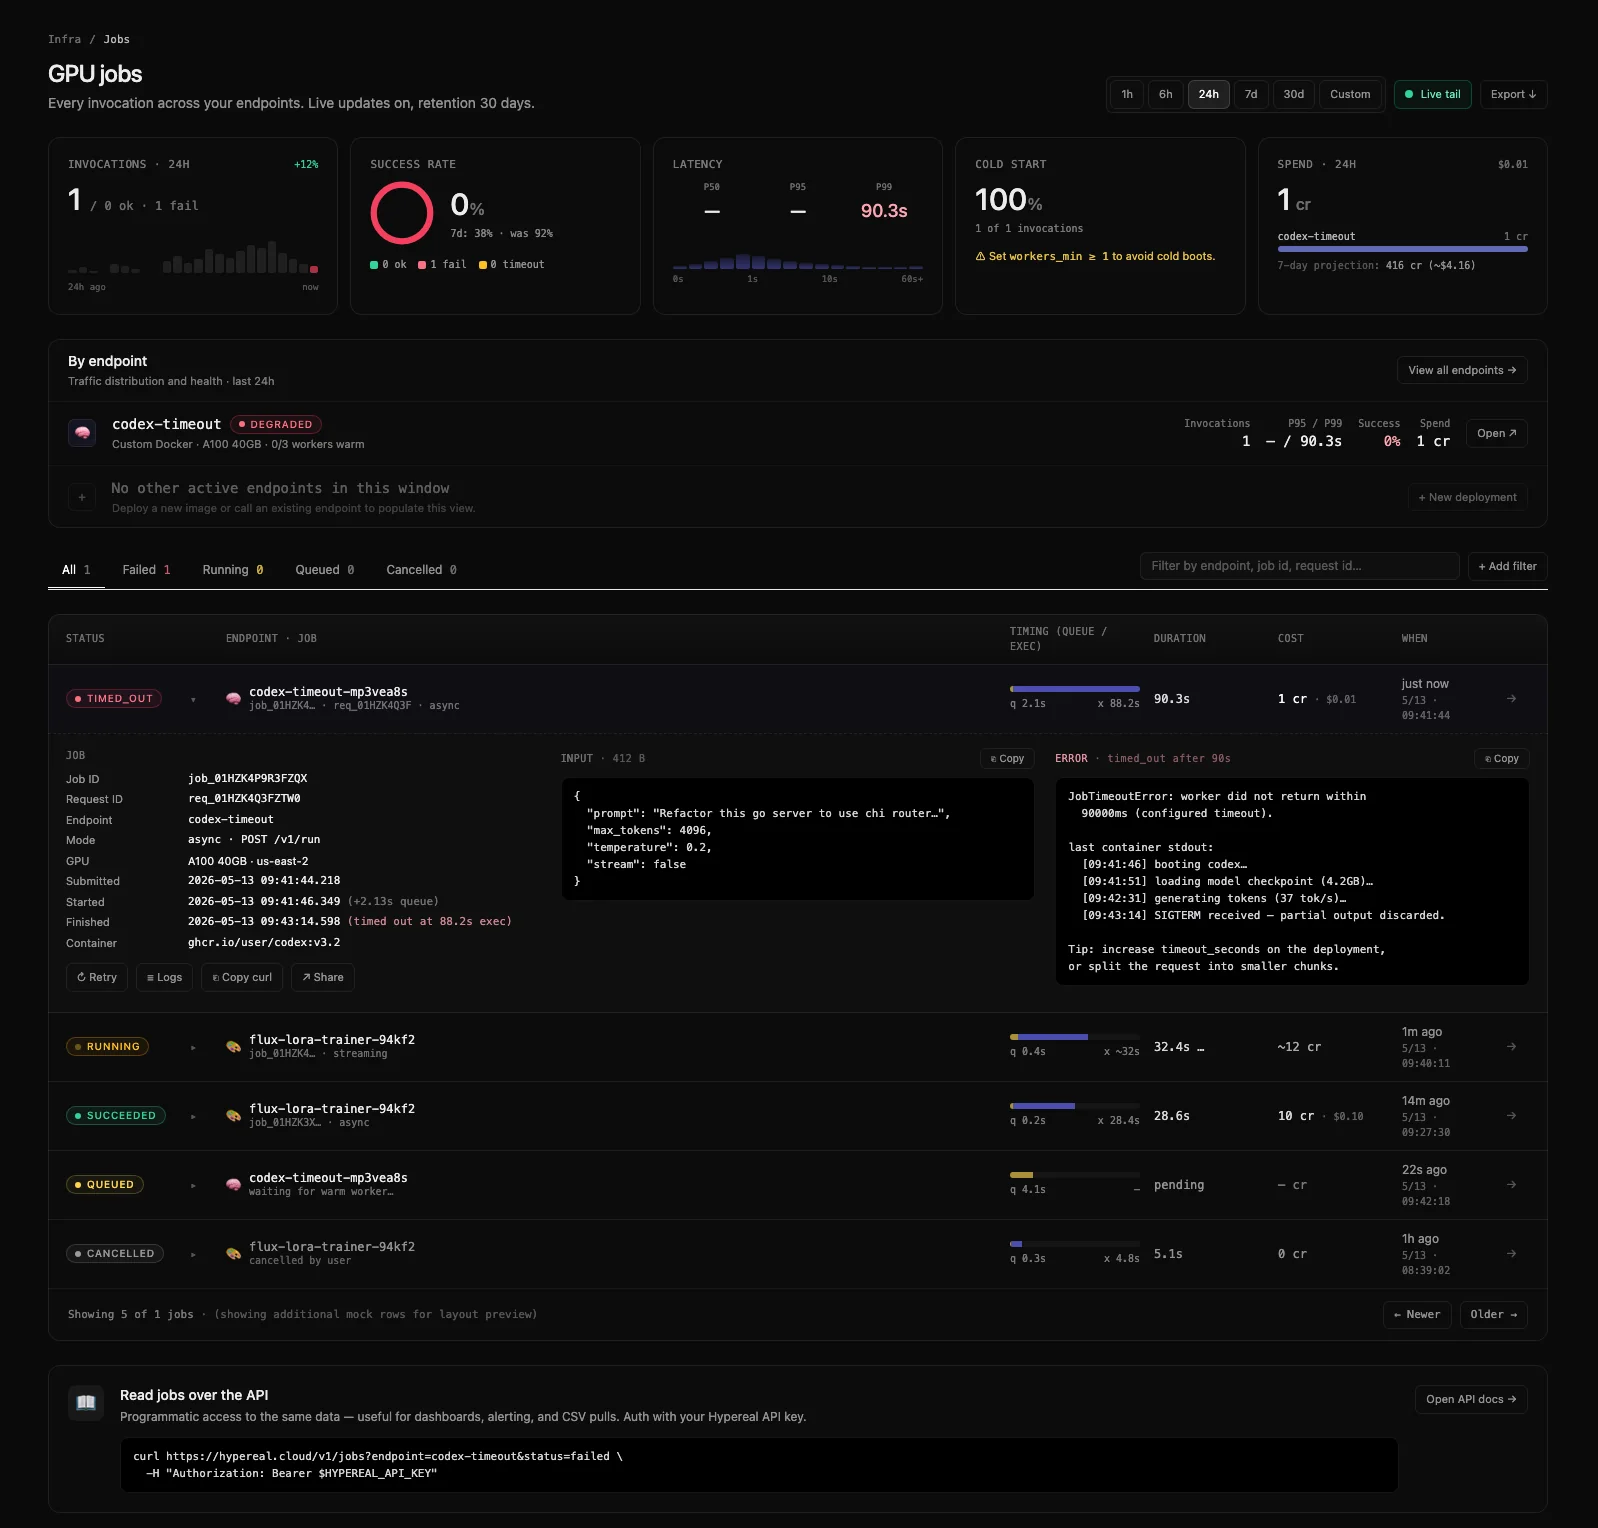Click the DEGRADED status badge
Screen dimensions: 1598x1528
(276, 424)
